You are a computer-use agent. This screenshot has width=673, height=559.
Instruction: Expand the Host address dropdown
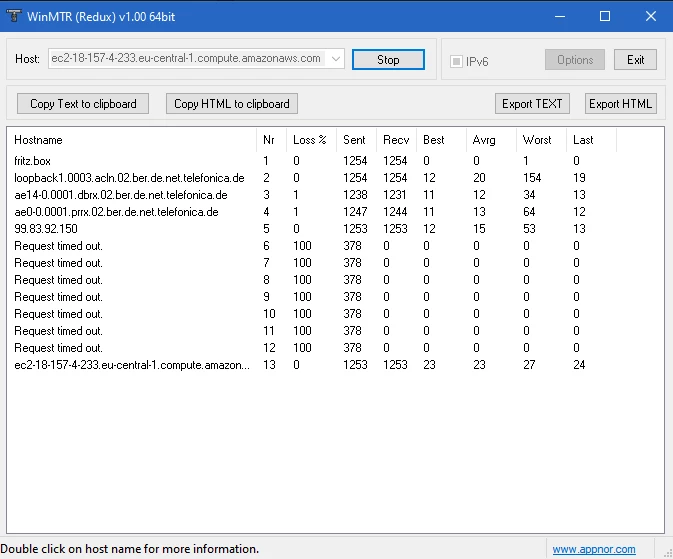335,59
